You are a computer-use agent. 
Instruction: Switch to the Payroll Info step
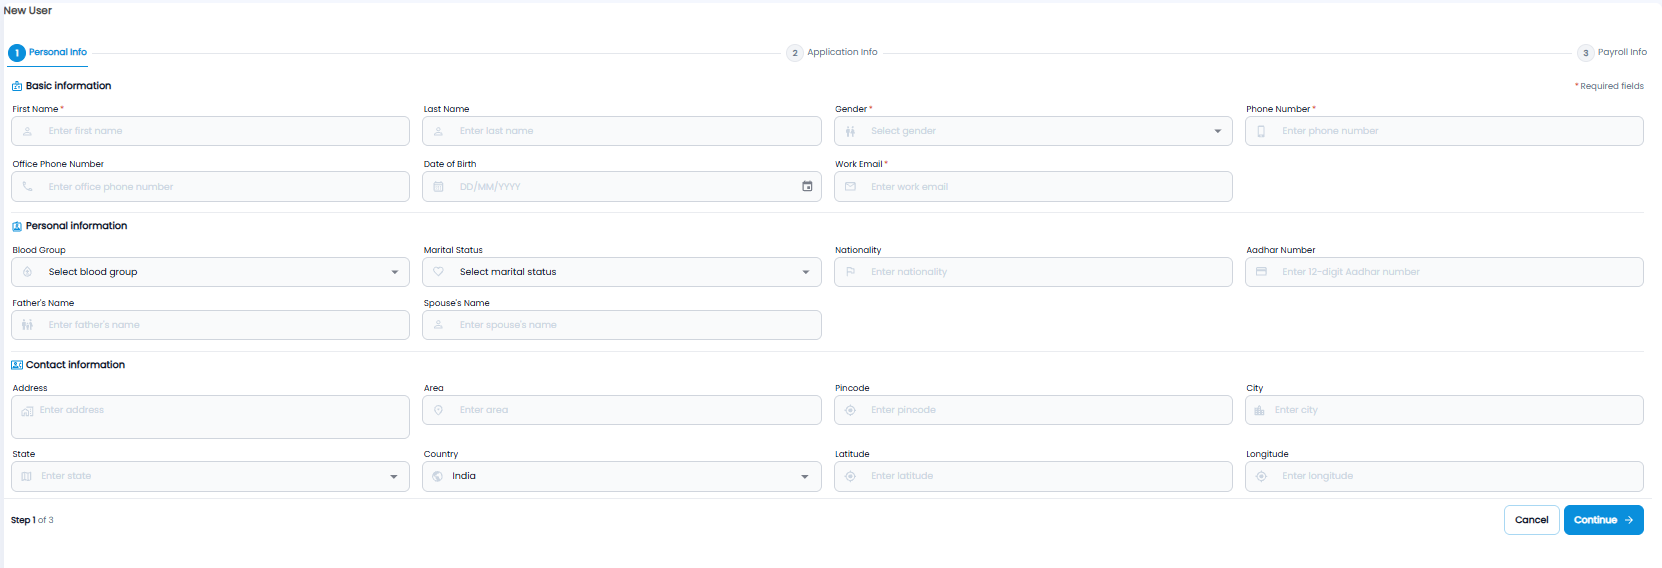click(1612, 52)
